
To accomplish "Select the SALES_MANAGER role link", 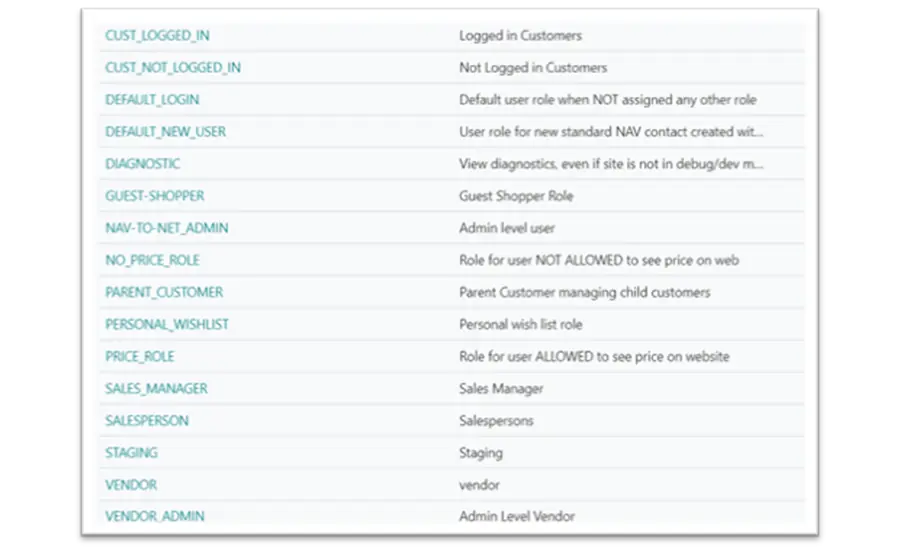I will pos(156,389).
